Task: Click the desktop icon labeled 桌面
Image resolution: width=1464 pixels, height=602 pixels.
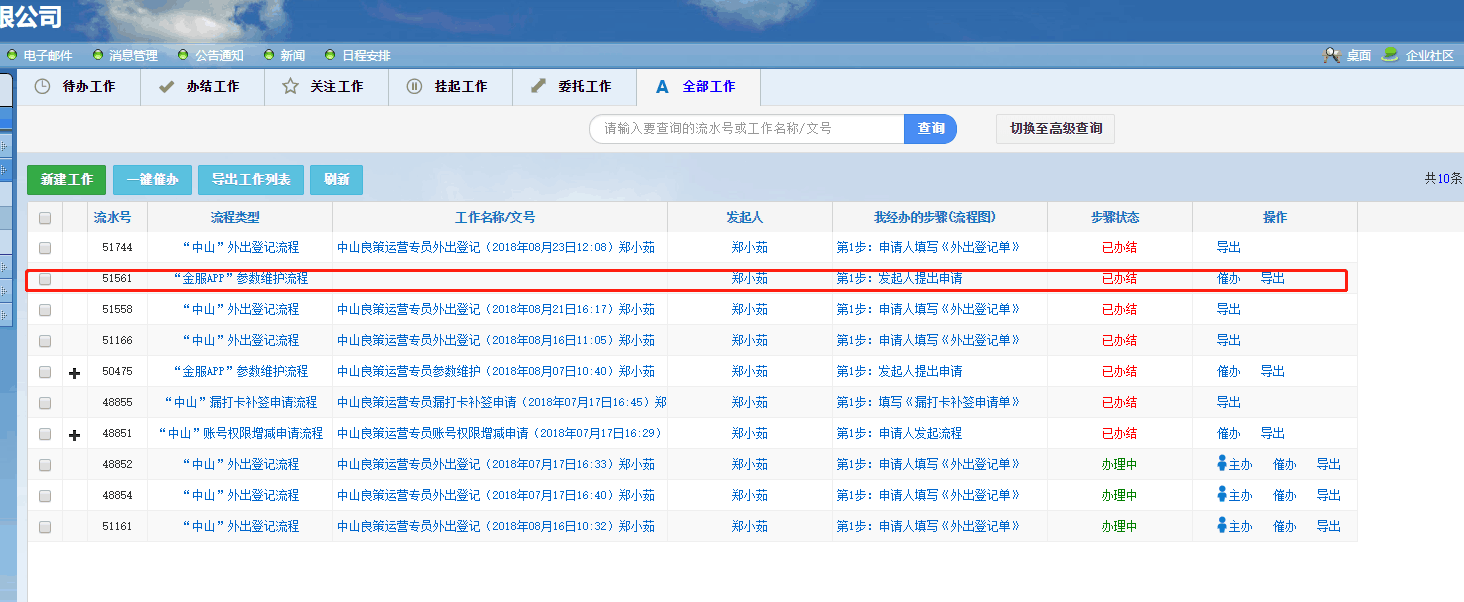Action: tap(1331, 55)
